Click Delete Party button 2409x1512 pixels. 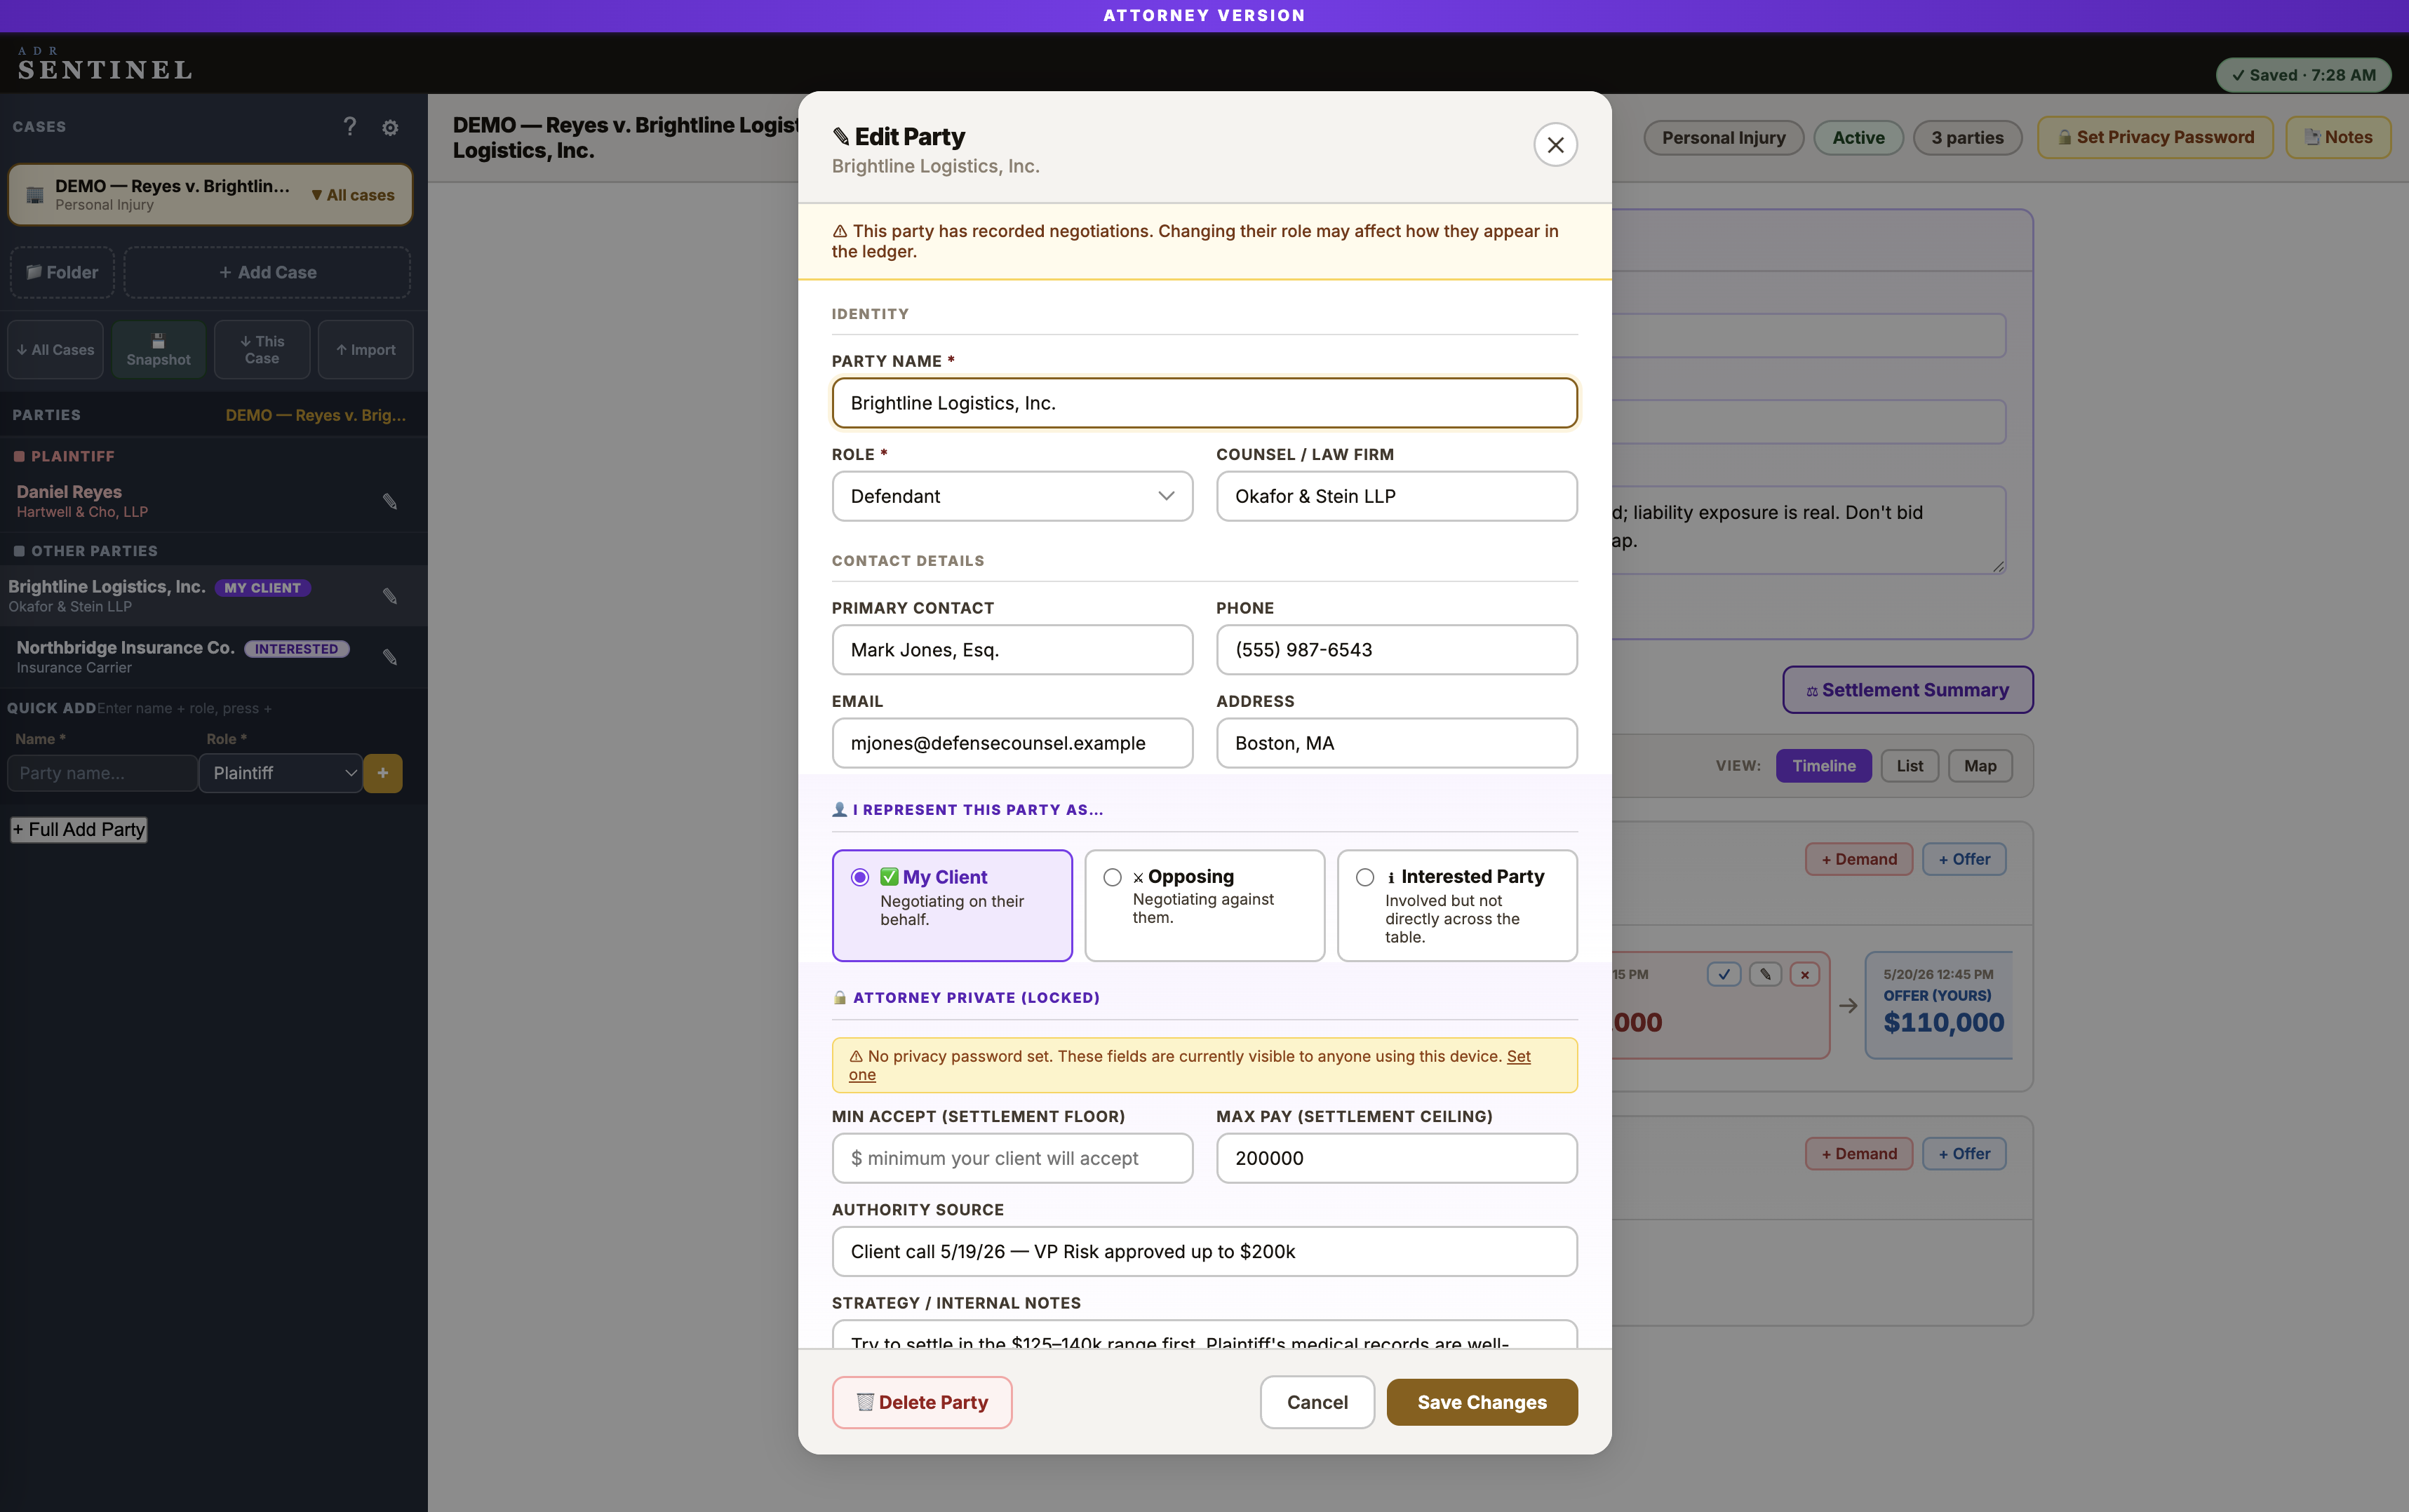(922, 1402)
